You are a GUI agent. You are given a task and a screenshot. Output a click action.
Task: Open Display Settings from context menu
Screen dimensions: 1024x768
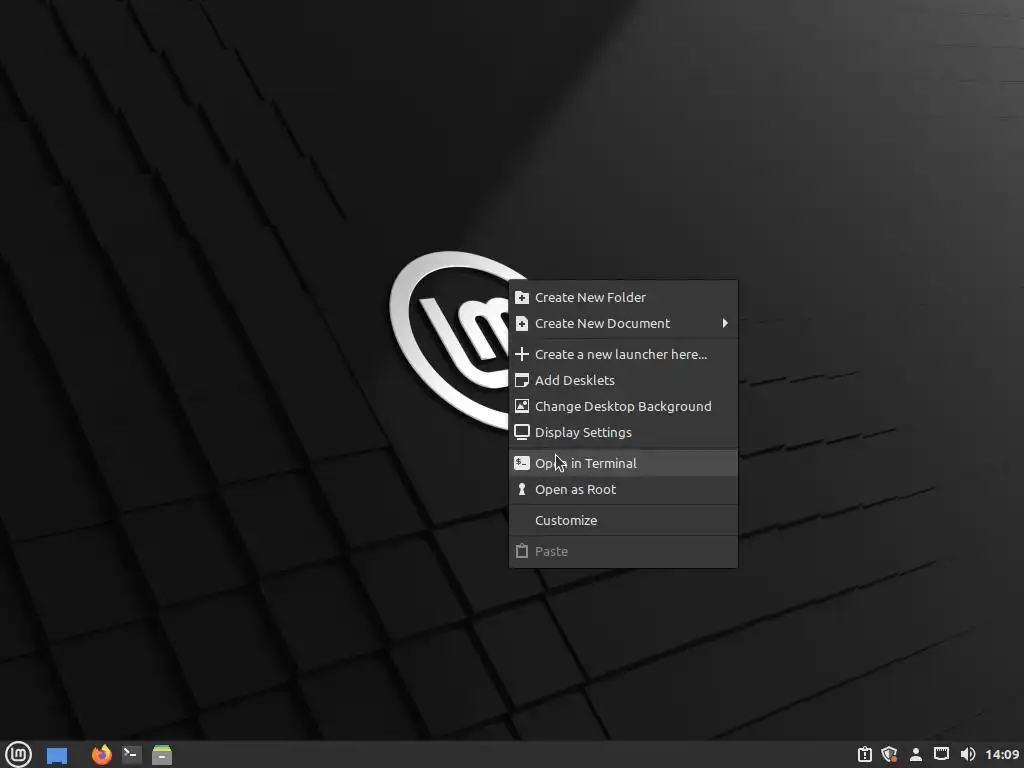point(623,432)
